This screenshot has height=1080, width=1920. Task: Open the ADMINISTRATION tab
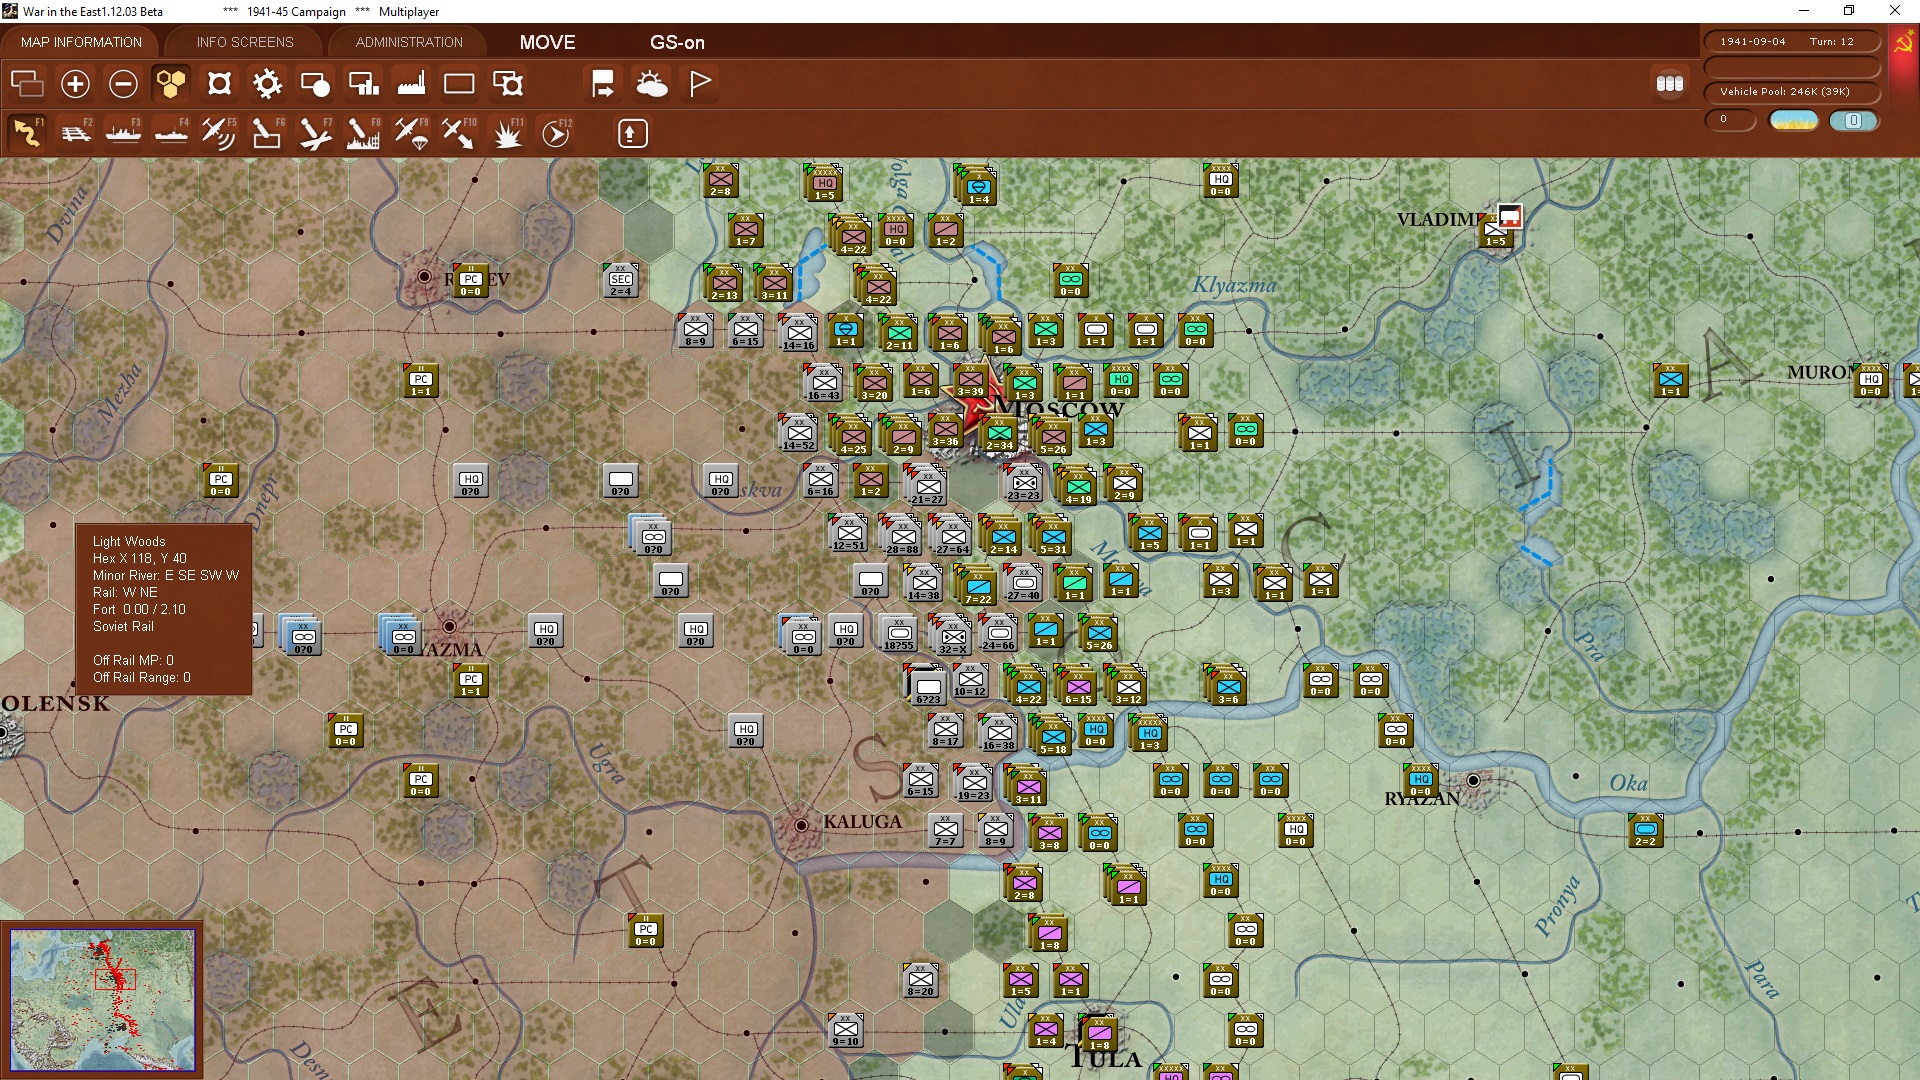point(409,42)
